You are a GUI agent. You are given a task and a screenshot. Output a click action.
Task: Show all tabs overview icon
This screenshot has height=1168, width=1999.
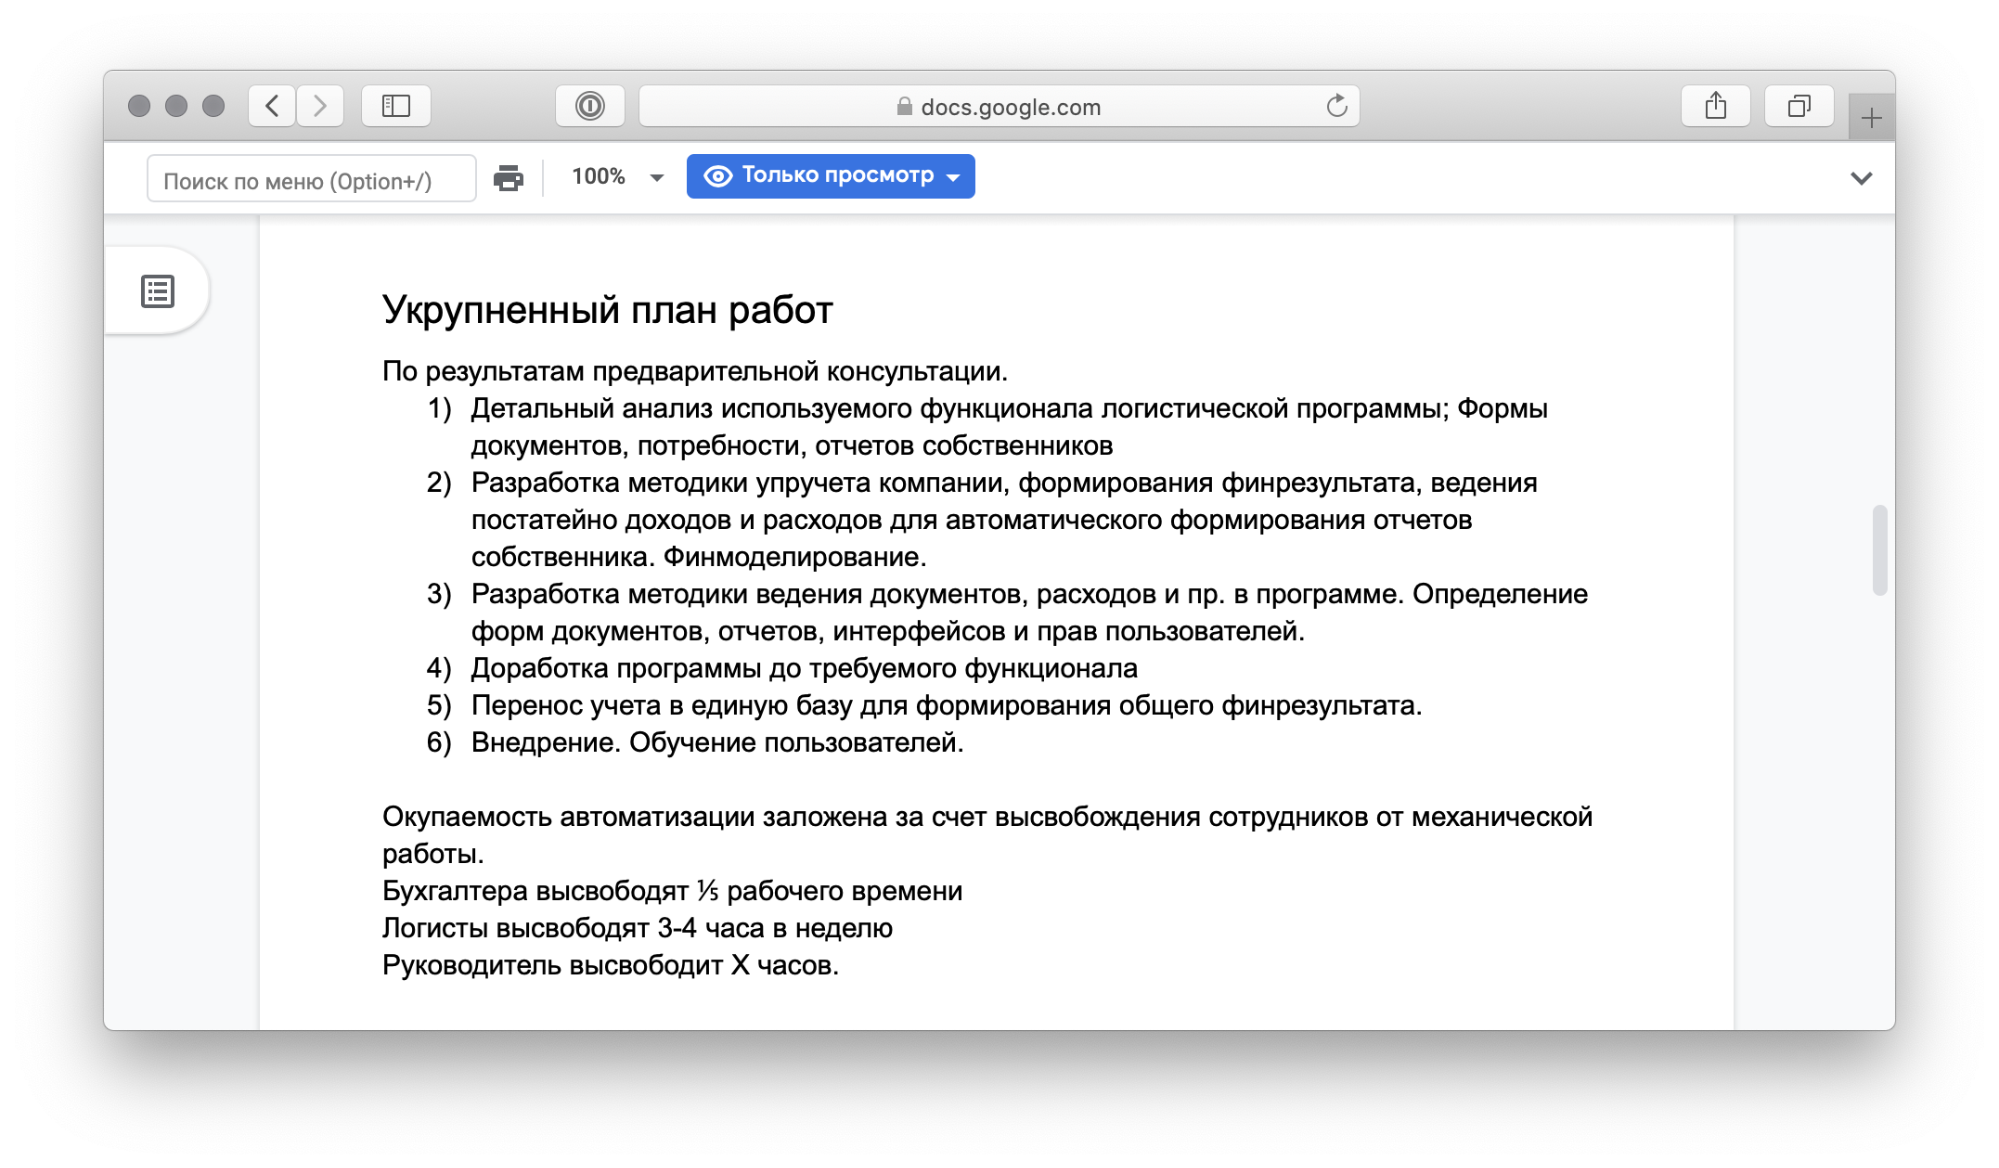coord(1799,106)
